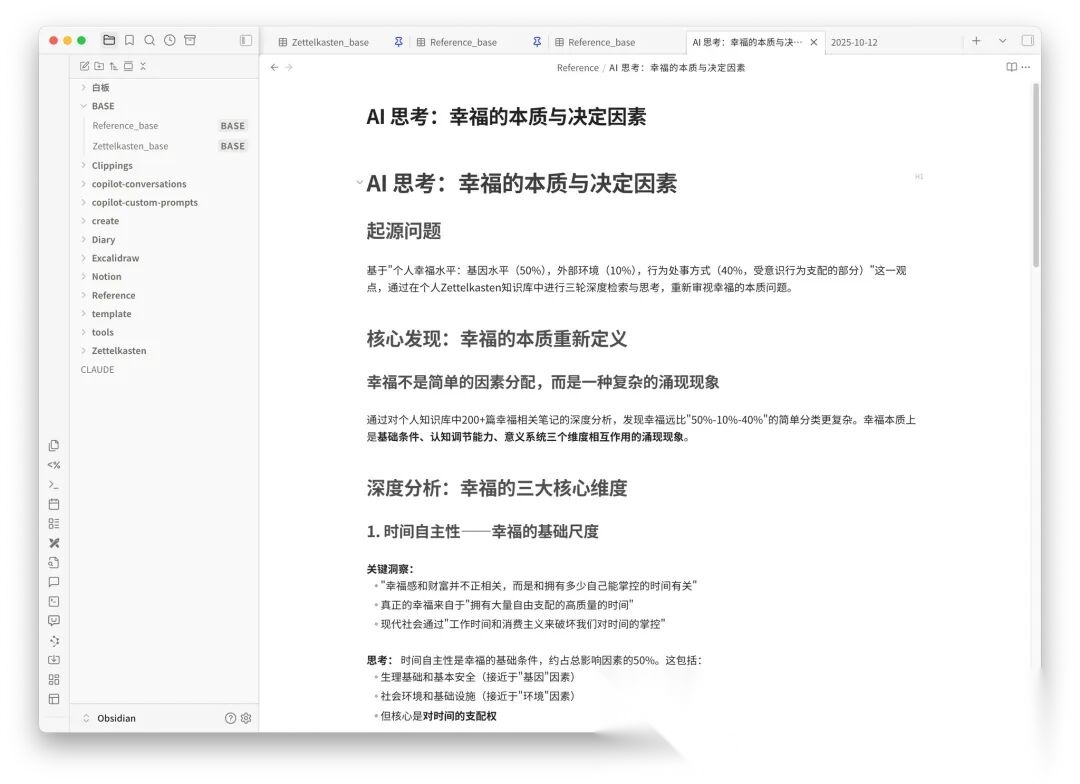Close the AI 思考 tab
This screenshot has width=1080, height=784.
(x=813, y=42)
